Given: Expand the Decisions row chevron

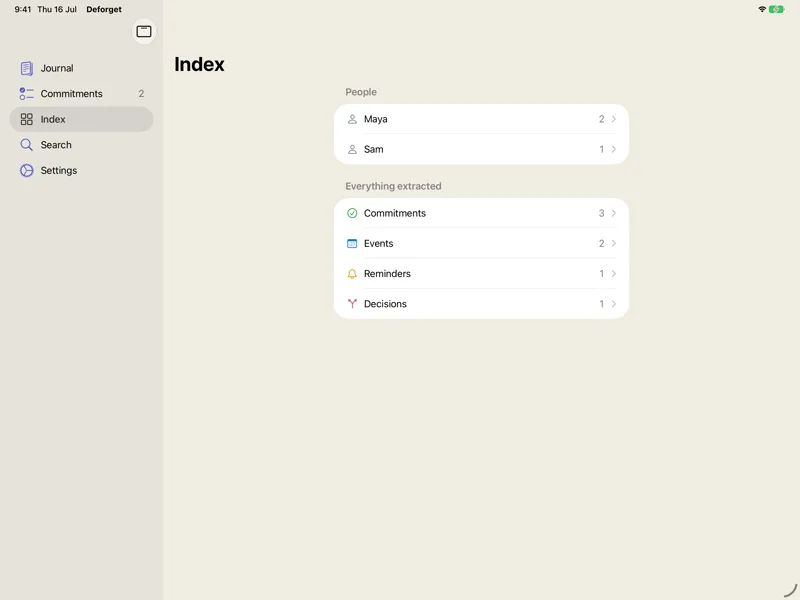Looking at the screenshot, I should tap(614, 304).
